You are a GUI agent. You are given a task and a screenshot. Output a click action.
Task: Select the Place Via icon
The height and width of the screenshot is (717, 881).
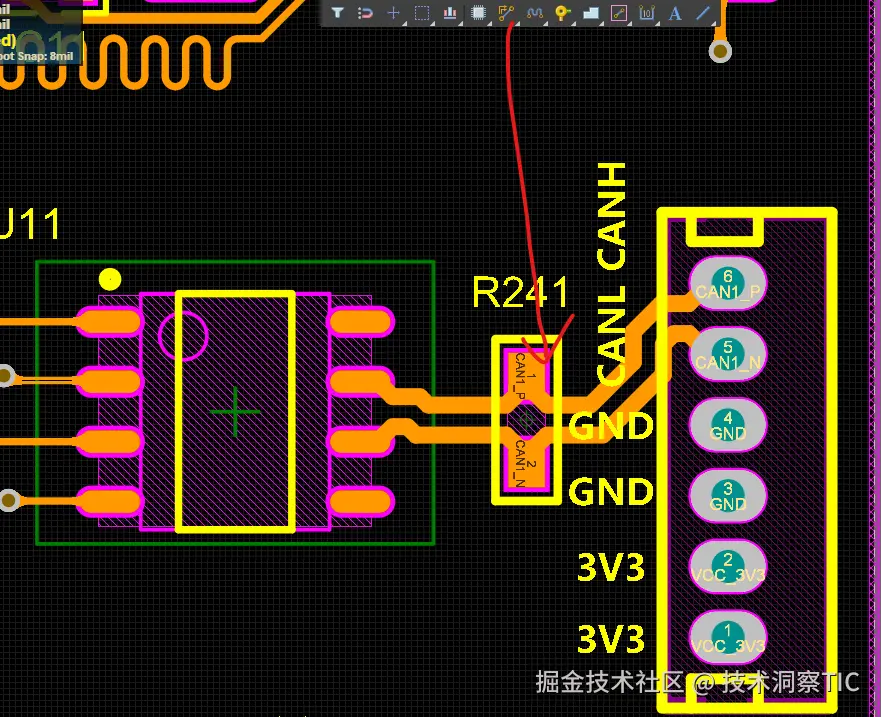pos(562,12)
